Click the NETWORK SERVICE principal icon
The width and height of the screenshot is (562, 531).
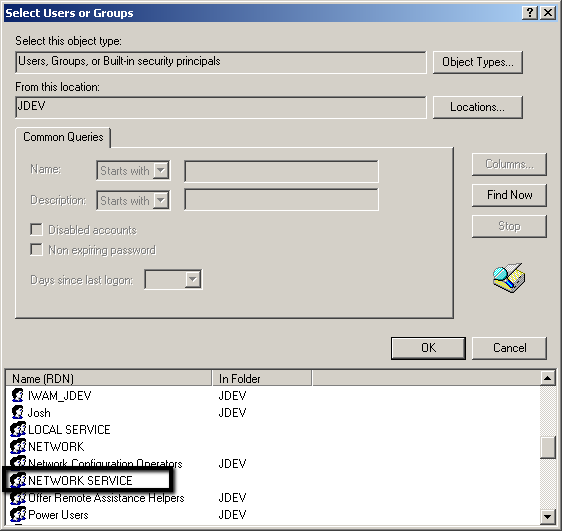(18, 480)
